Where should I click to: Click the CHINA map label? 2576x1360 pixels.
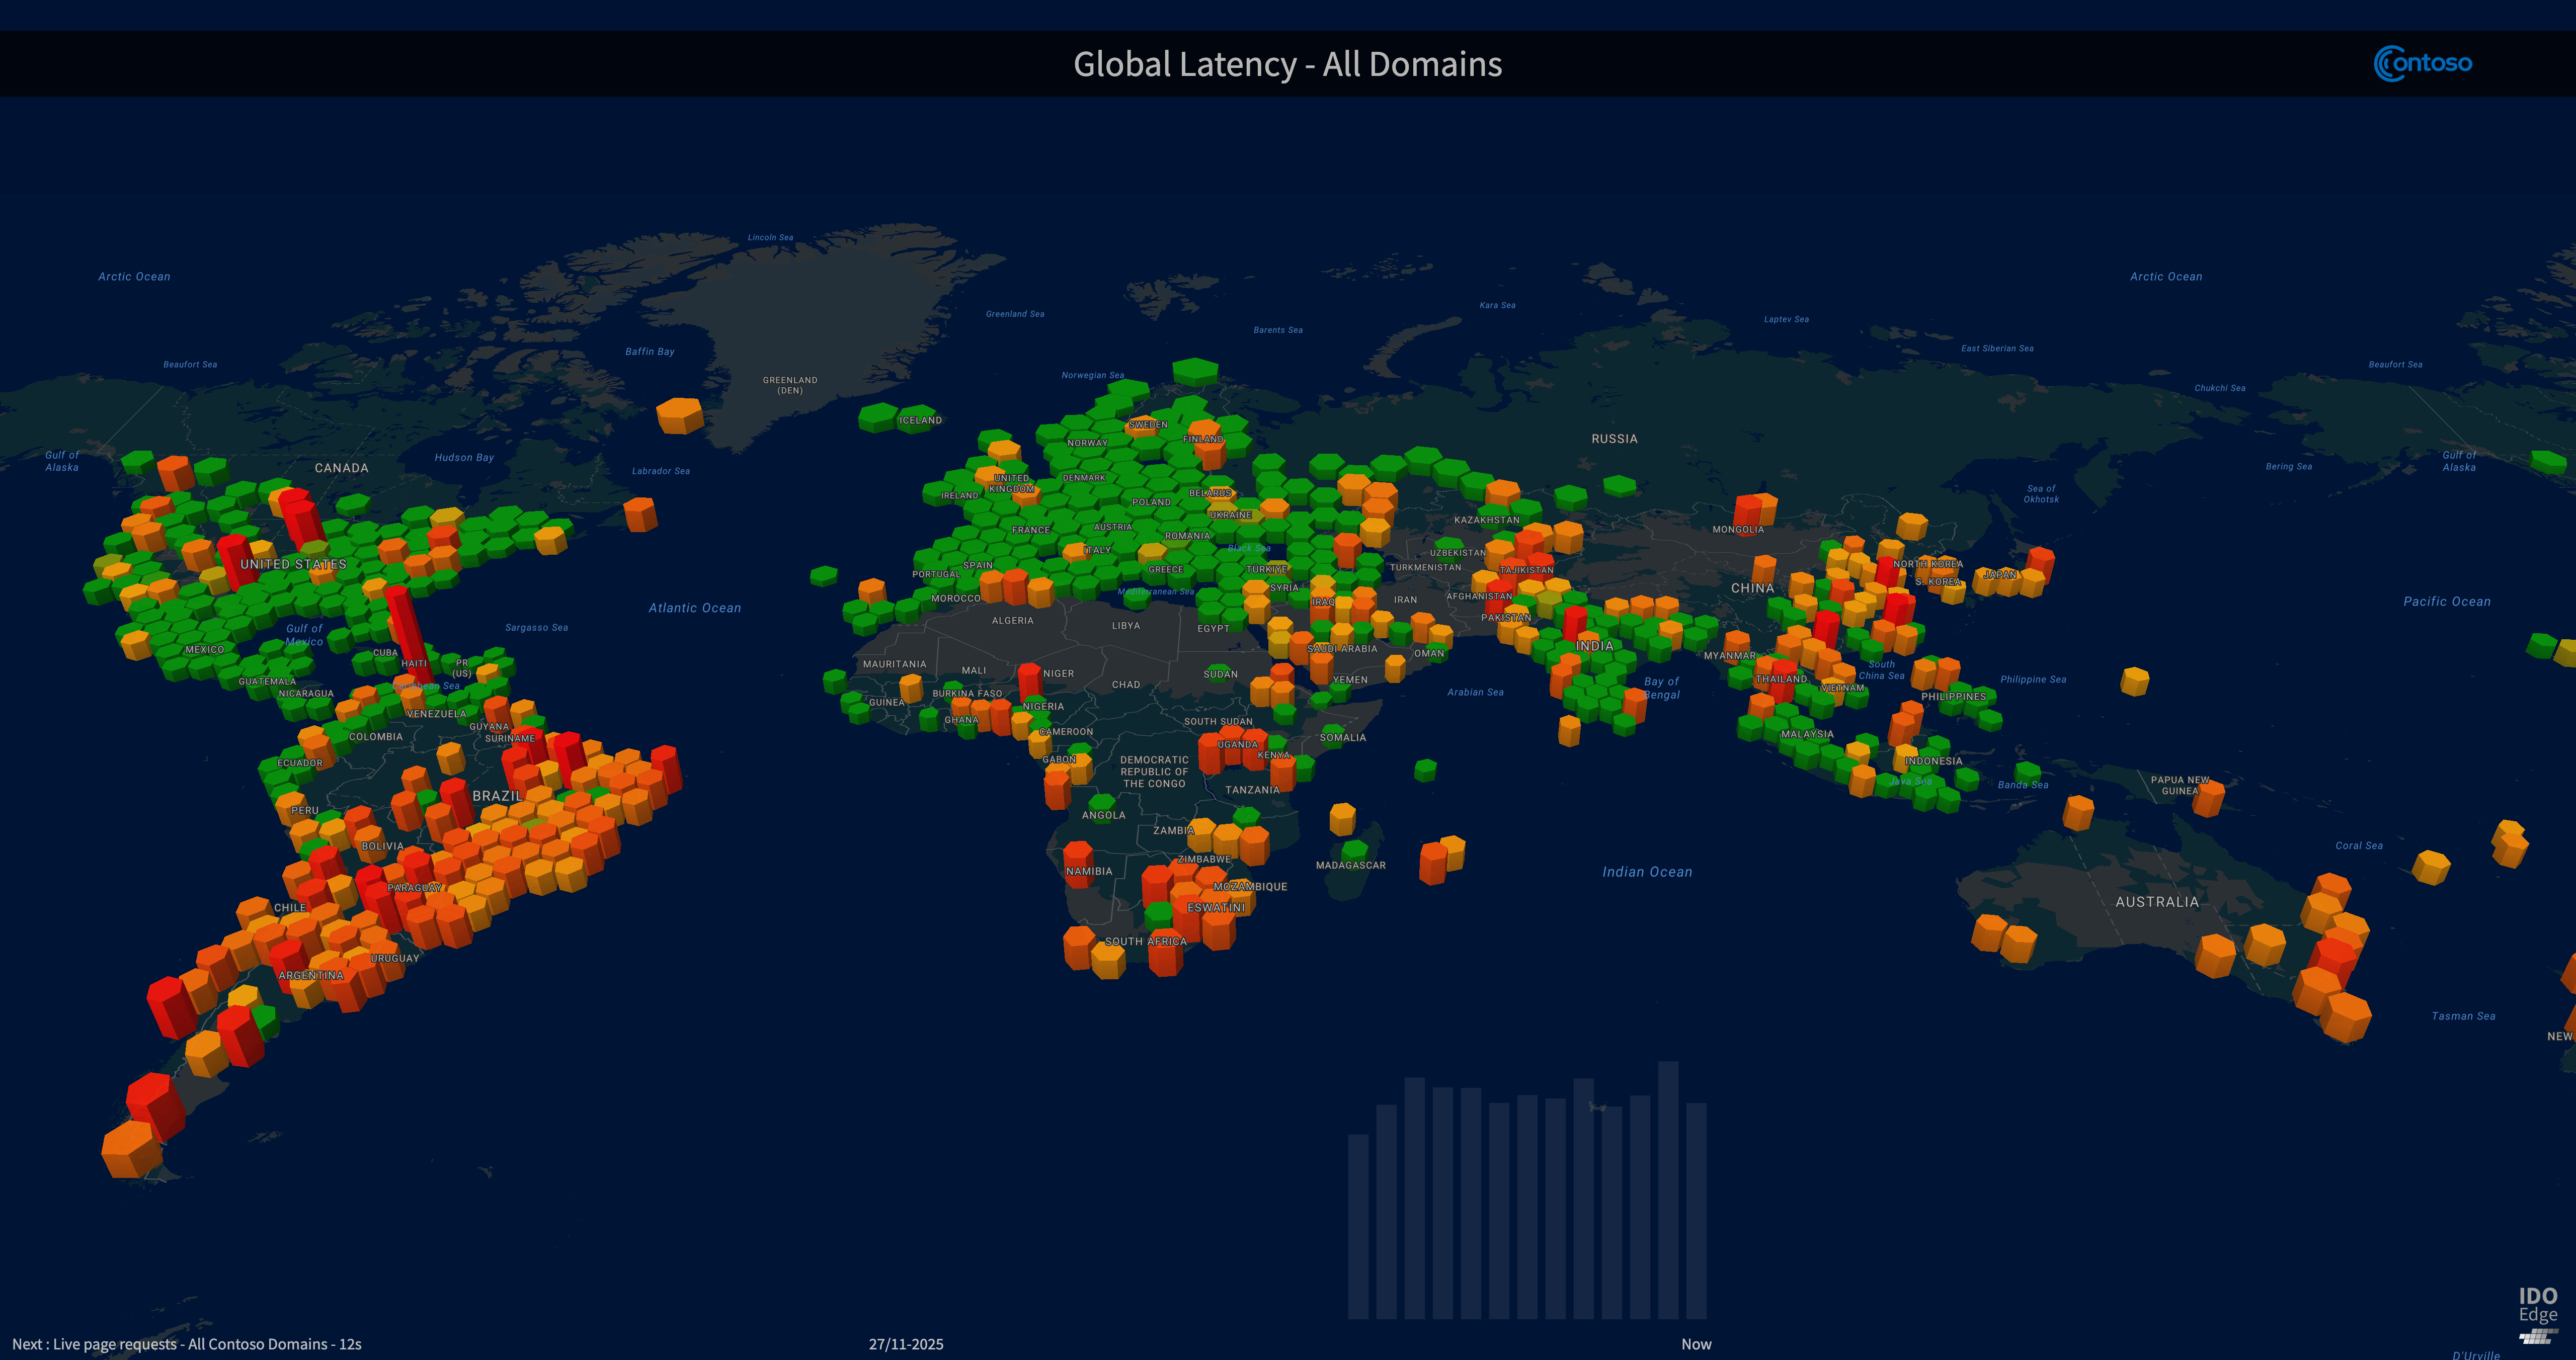1752,588
